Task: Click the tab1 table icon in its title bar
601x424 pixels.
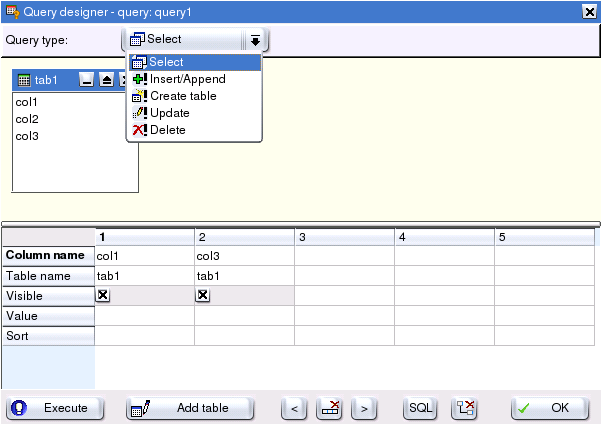Action: (x=24, y=80)
